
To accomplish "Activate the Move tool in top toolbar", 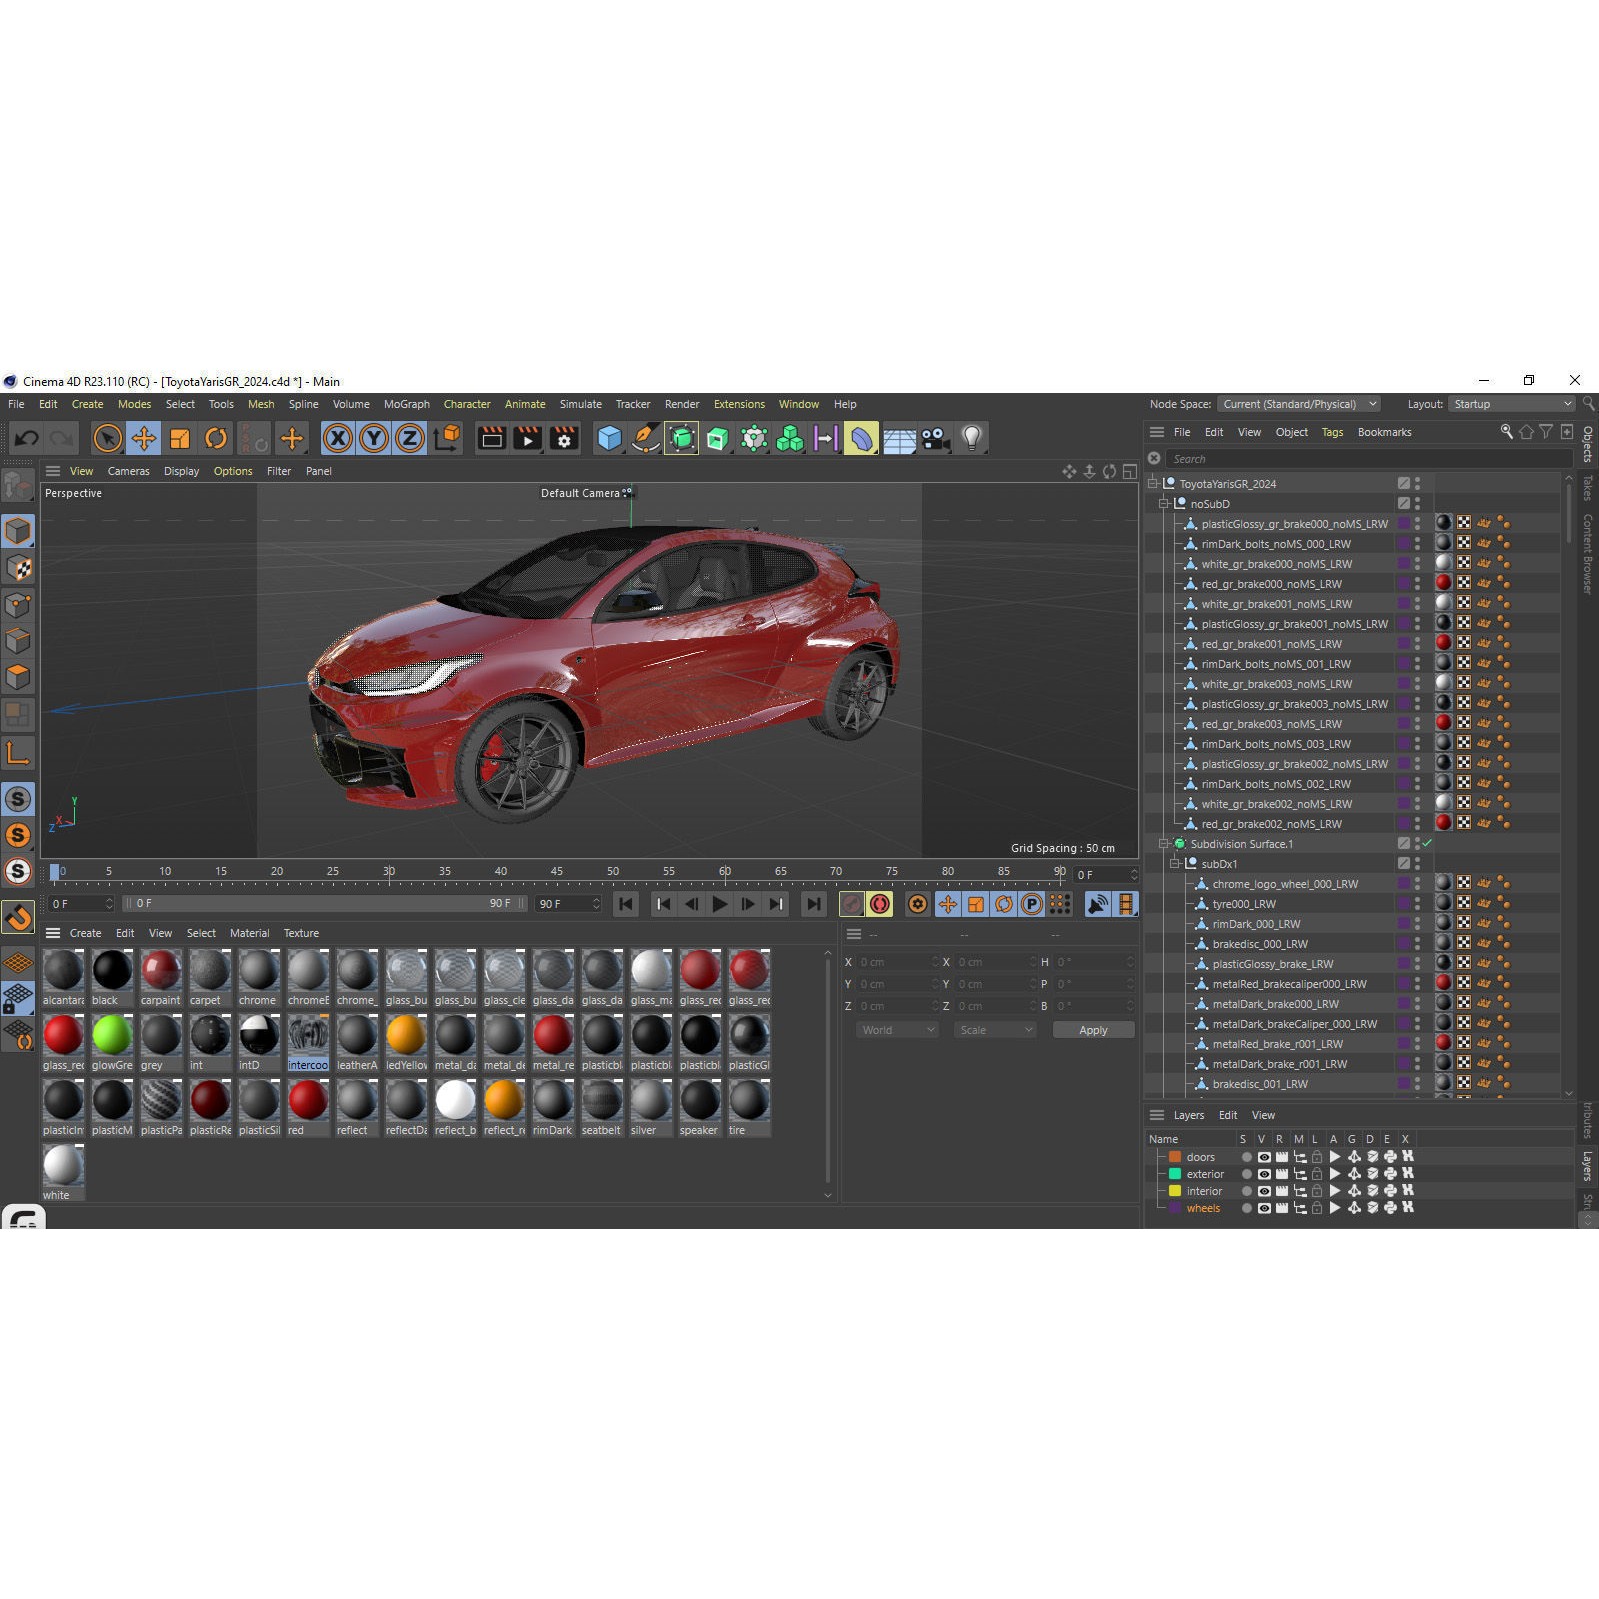I will tap(144, 438).
